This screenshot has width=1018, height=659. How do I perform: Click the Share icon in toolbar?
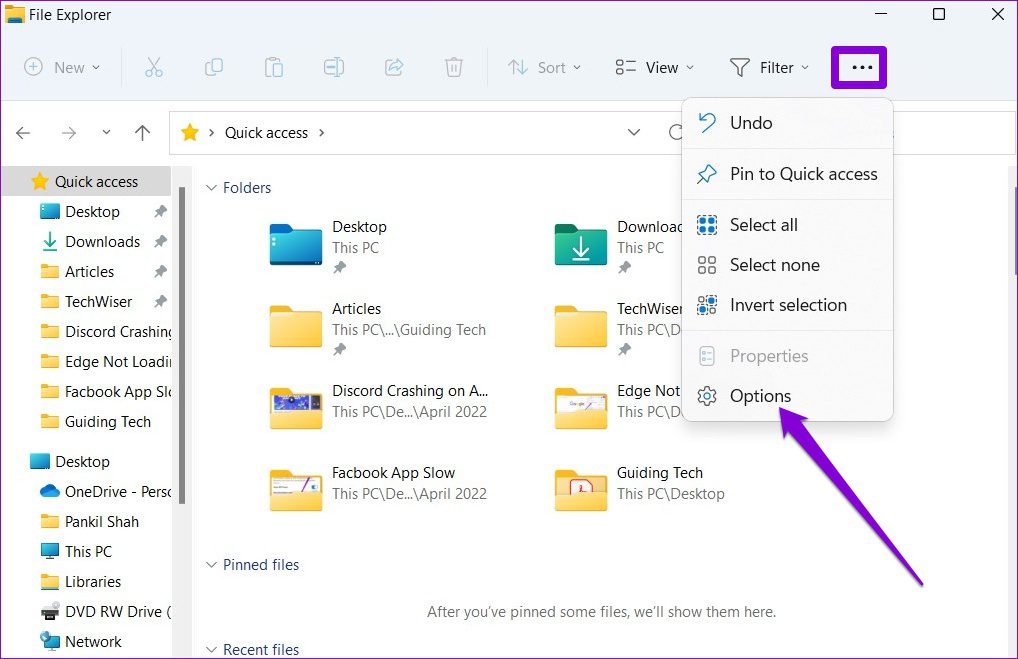pyautogui.click(x=394, y=68)
